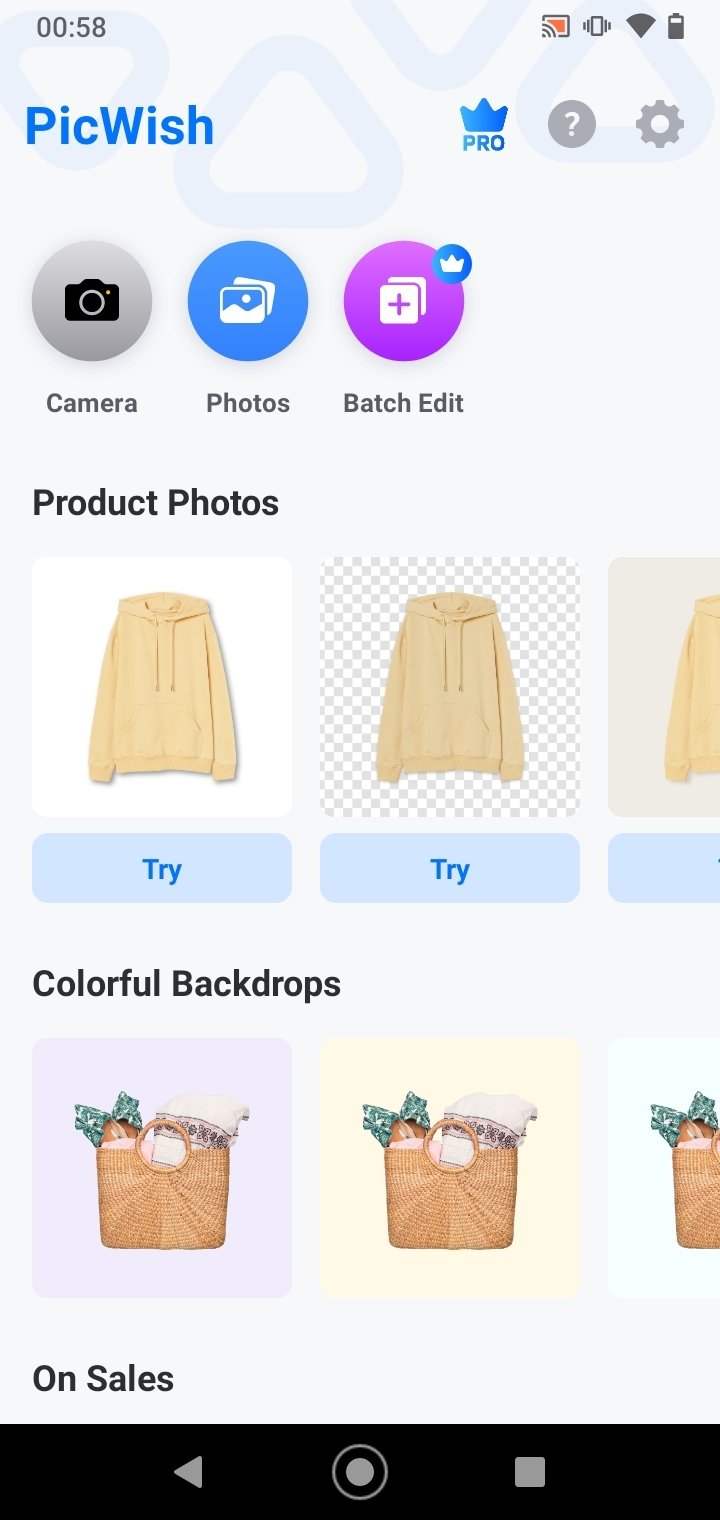The width and height of the screenshot is (720, 1520).
Task: Try the white background hoodie template
Action: pos(162,868)
